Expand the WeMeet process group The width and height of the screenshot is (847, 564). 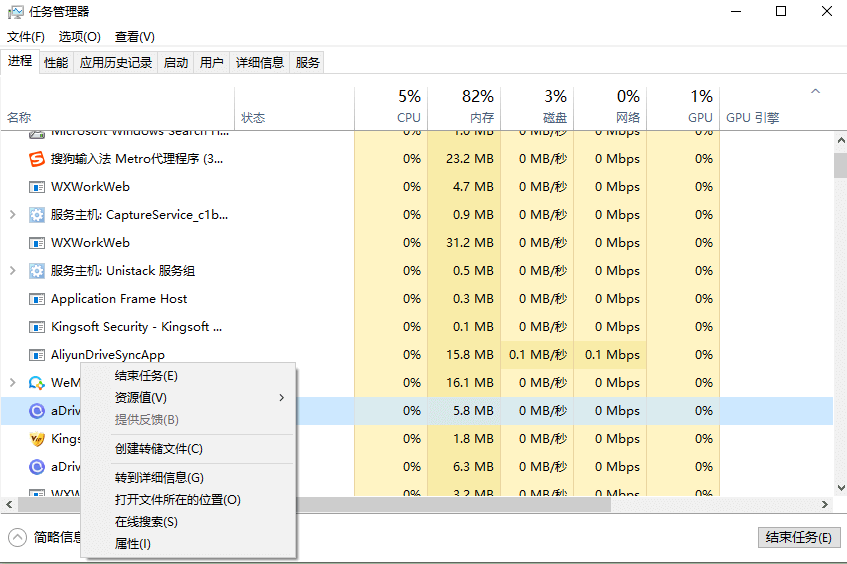(x=13, y=382)
